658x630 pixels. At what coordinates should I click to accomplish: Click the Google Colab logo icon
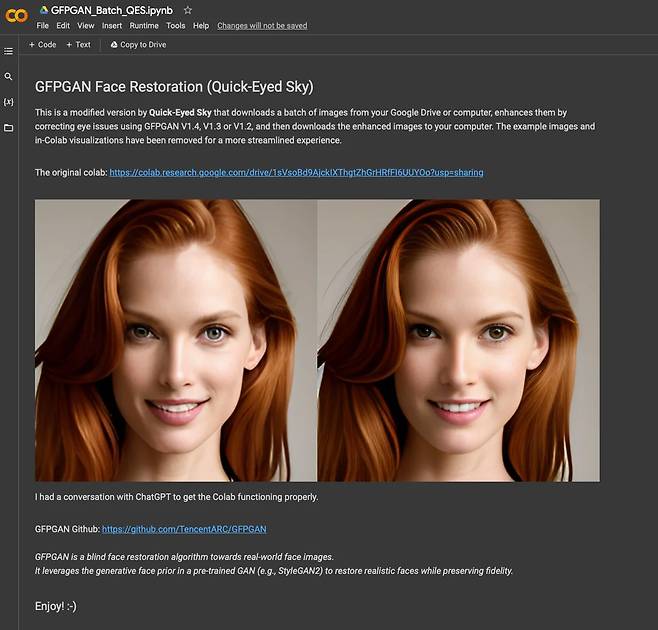(x=17, y=15)
